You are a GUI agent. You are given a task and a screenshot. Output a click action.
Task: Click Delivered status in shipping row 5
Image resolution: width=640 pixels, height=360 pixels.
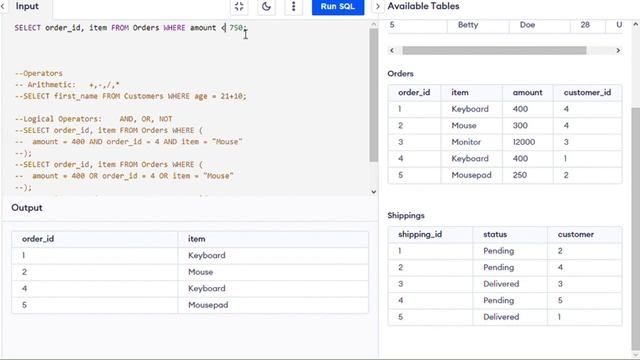click(x=501, y=317)
